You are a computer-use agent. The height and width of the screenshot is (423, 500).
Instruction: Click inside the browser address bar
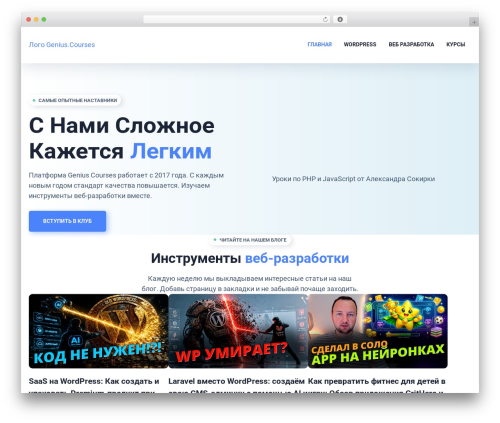click(237, 20)
